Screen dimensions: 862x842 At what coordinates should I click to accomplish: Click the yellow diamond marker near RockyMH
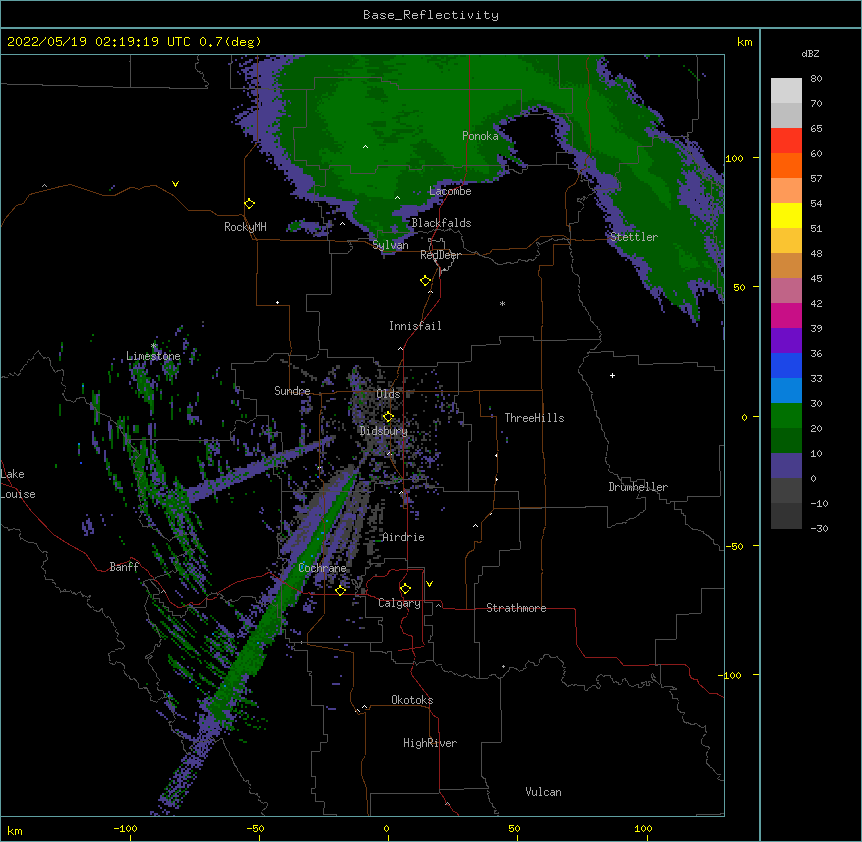click(x=249, y=204)
